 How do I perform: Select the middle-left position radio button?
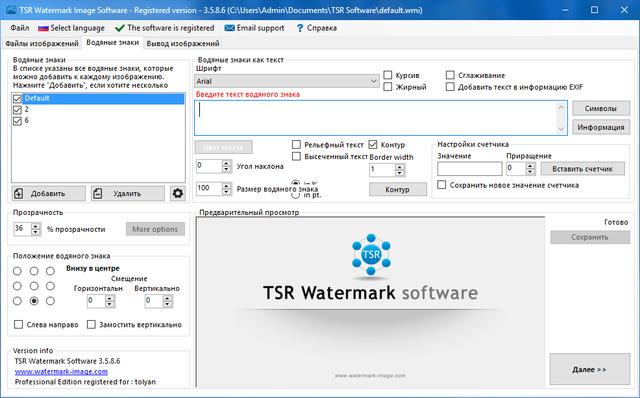17,286
